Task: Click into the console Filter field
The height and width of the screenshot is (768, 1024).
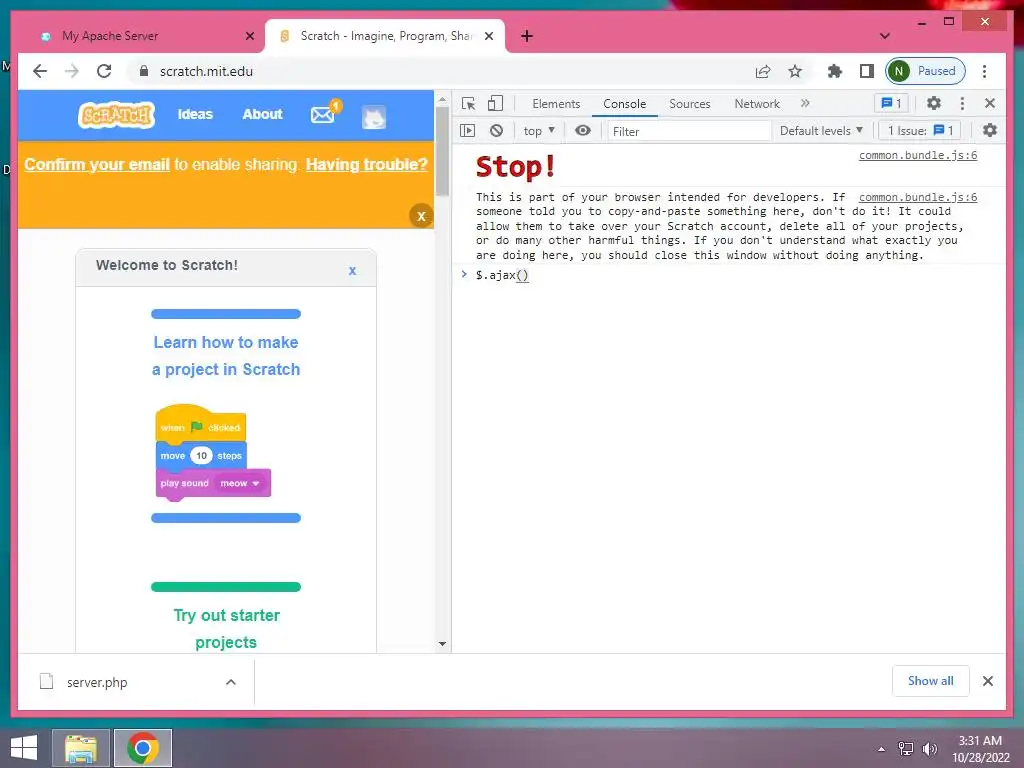Action: coord(690,131)
